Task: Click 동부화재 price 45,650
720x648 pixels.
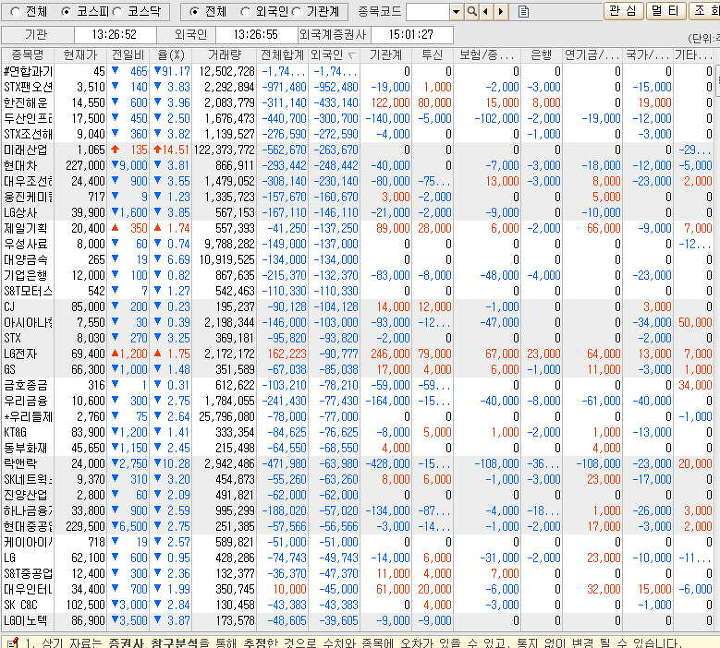Action: tap(88, 448)
